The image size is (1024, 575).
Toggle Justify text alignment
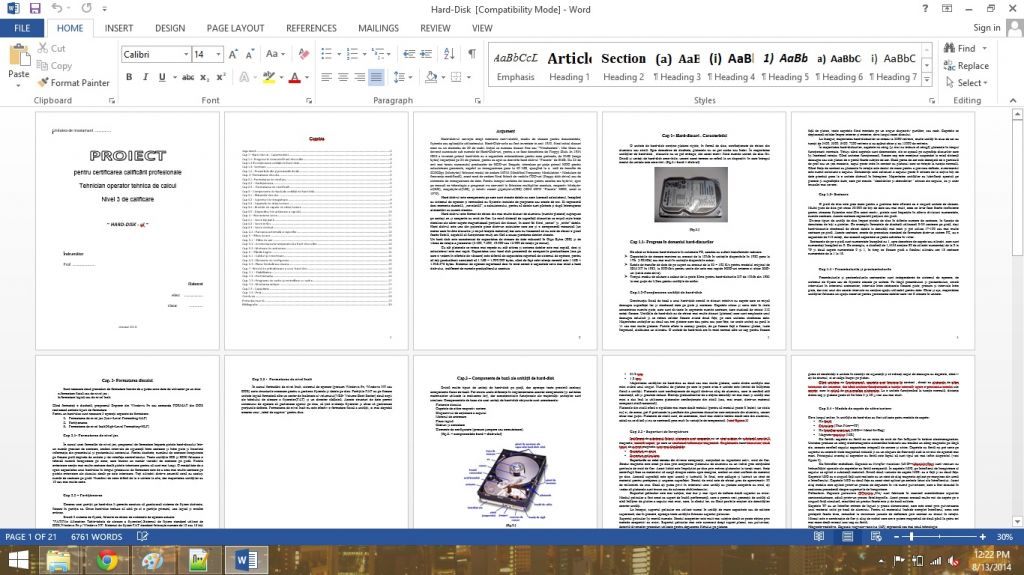tap(376, 77)
